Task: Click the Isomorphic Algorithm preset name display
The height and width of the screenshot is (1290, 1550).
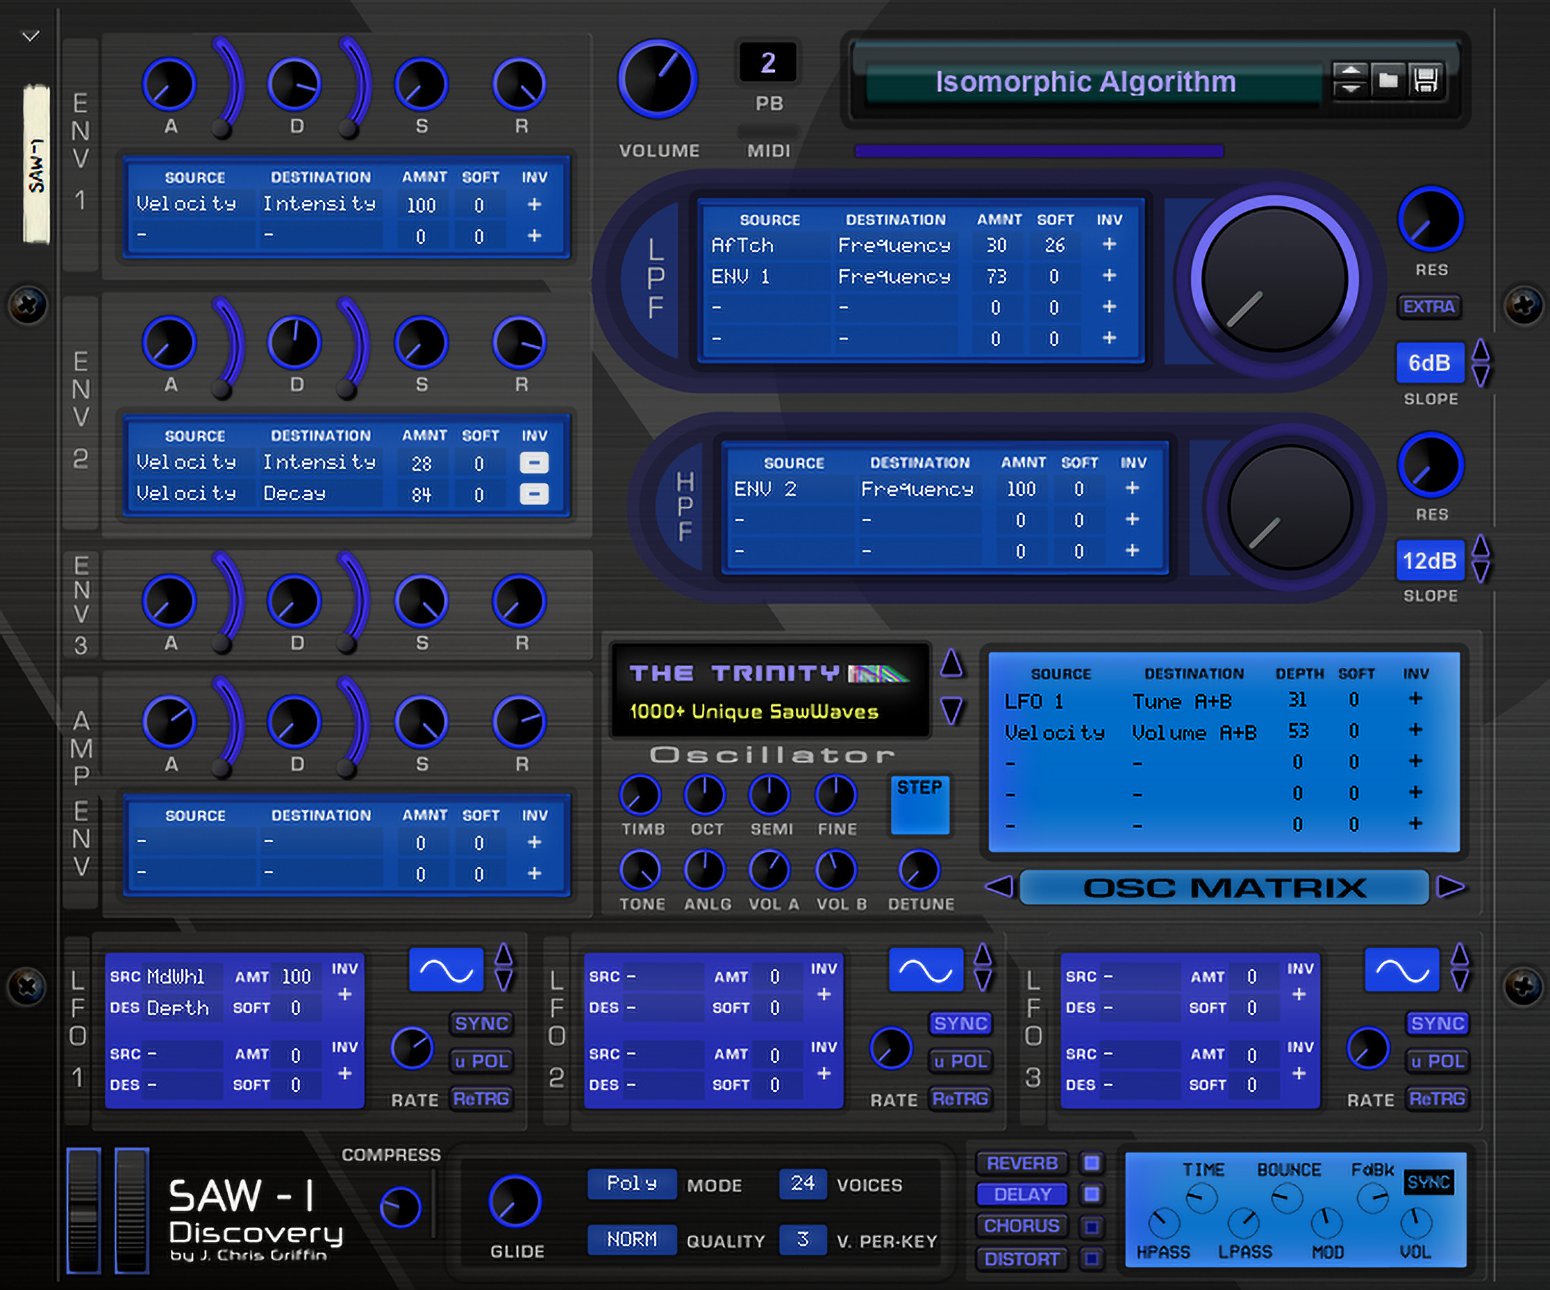Action: click(x=1085, y=82)
